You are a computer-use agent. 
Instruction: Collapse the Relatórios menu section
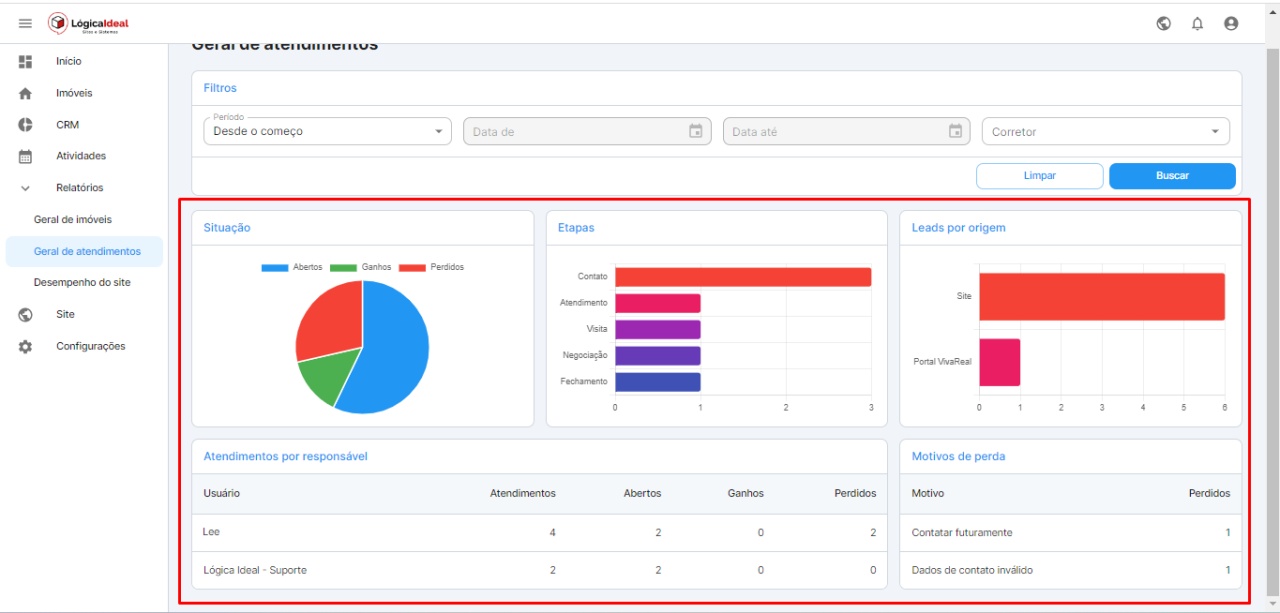26,188
